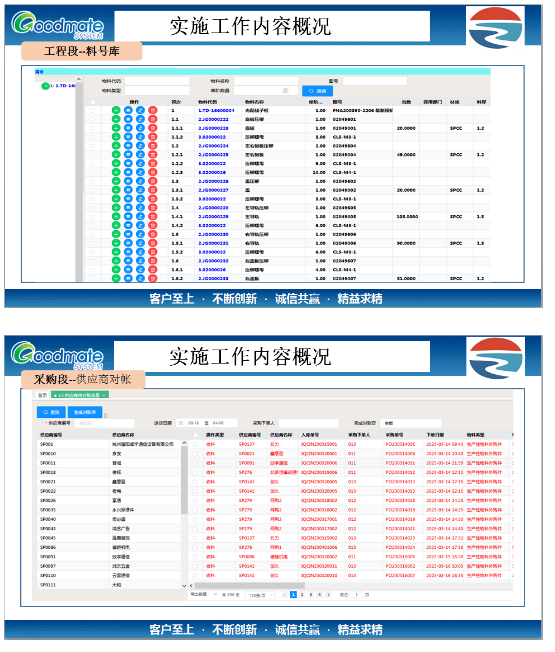Click blue edit icon in level 1.5.1 row
The height and width of the screenshot is (652, 555).
141,243
